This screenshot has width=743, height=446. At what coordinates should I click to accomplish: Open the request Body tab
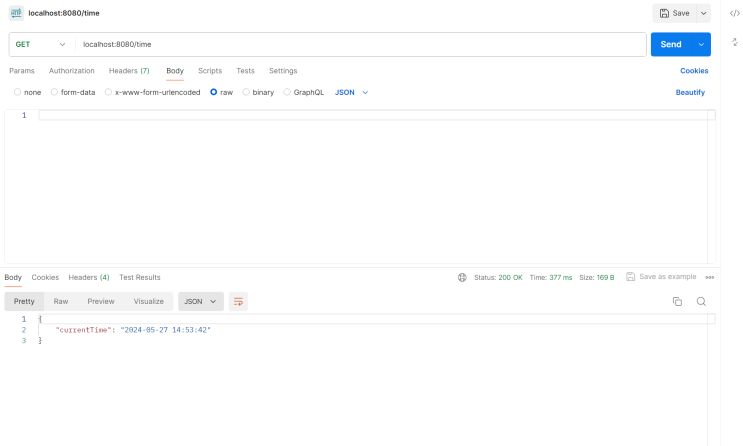click(x=175, y=71)
